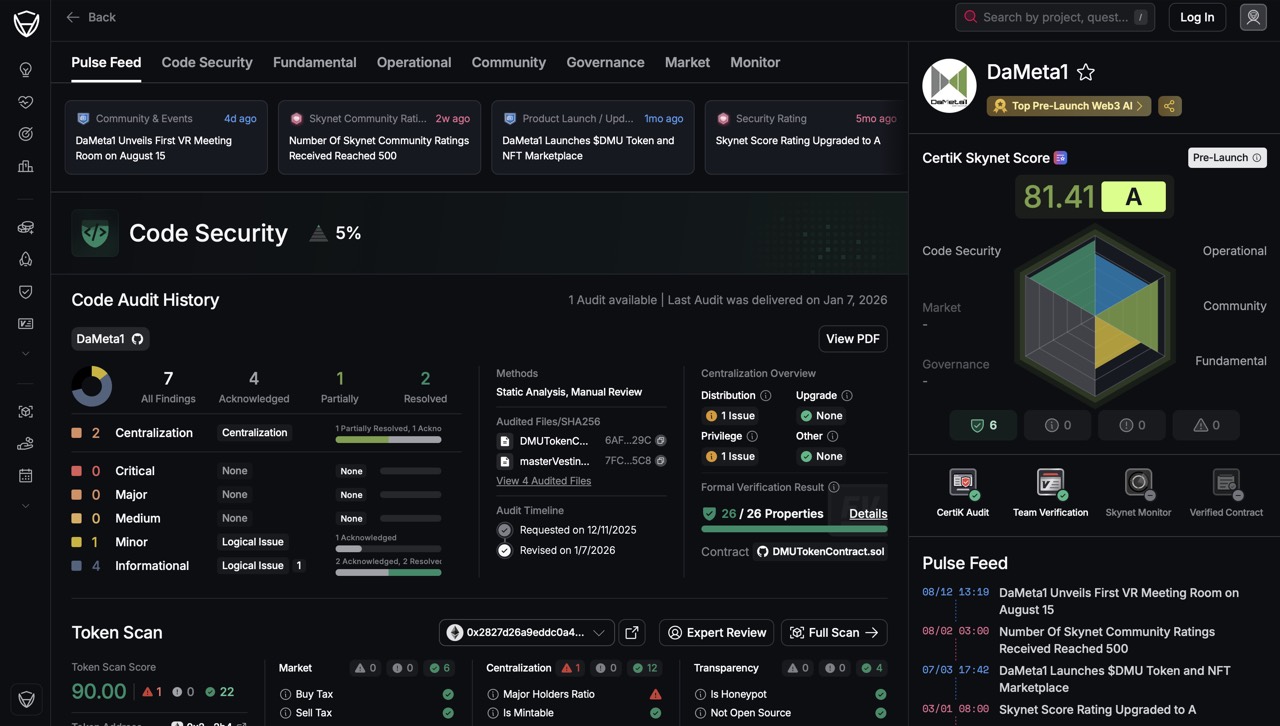The width and height of the screenshot is (1280, 726).
Task: Open the calendar sidebar icon
Action: coord(26,475)
